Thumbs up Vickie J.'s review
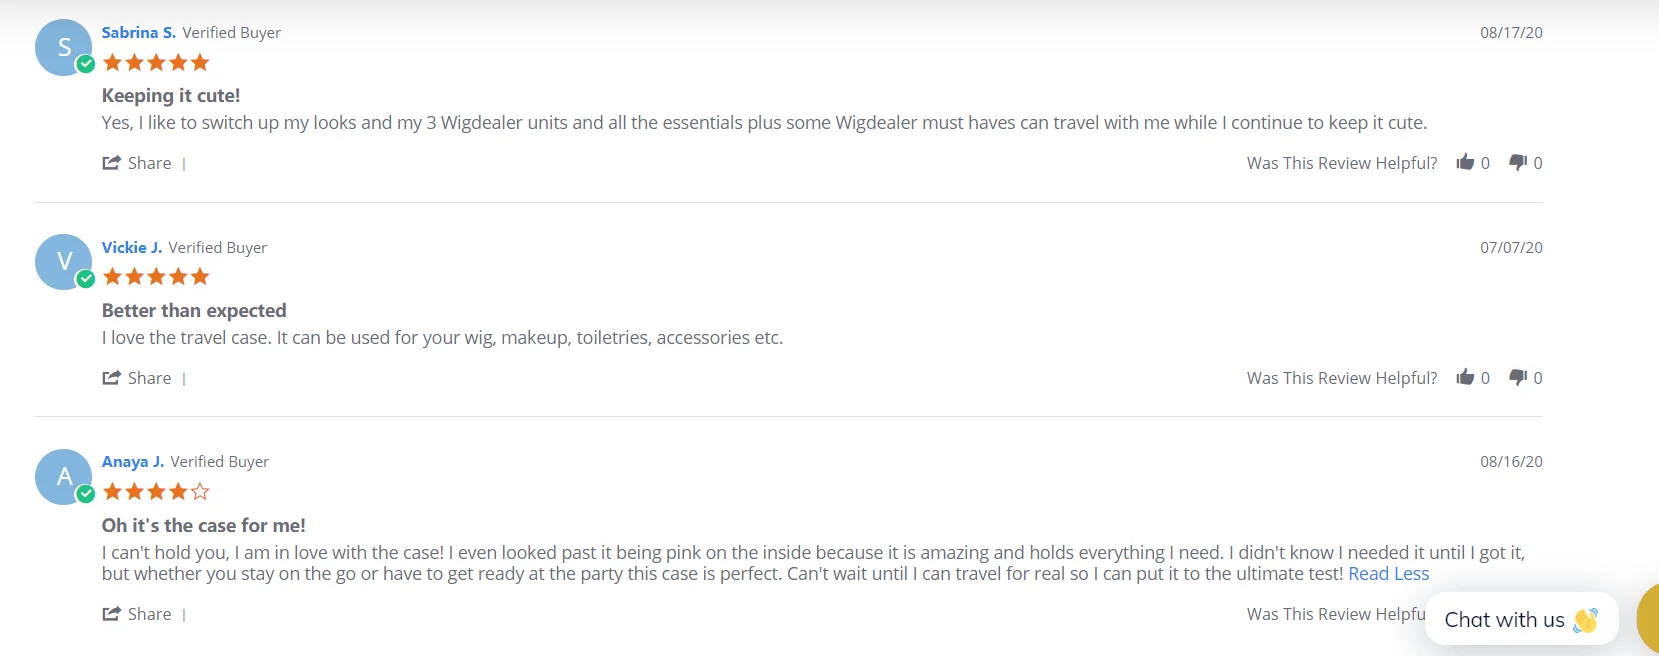1659x656 pixels. (1465, 377)
